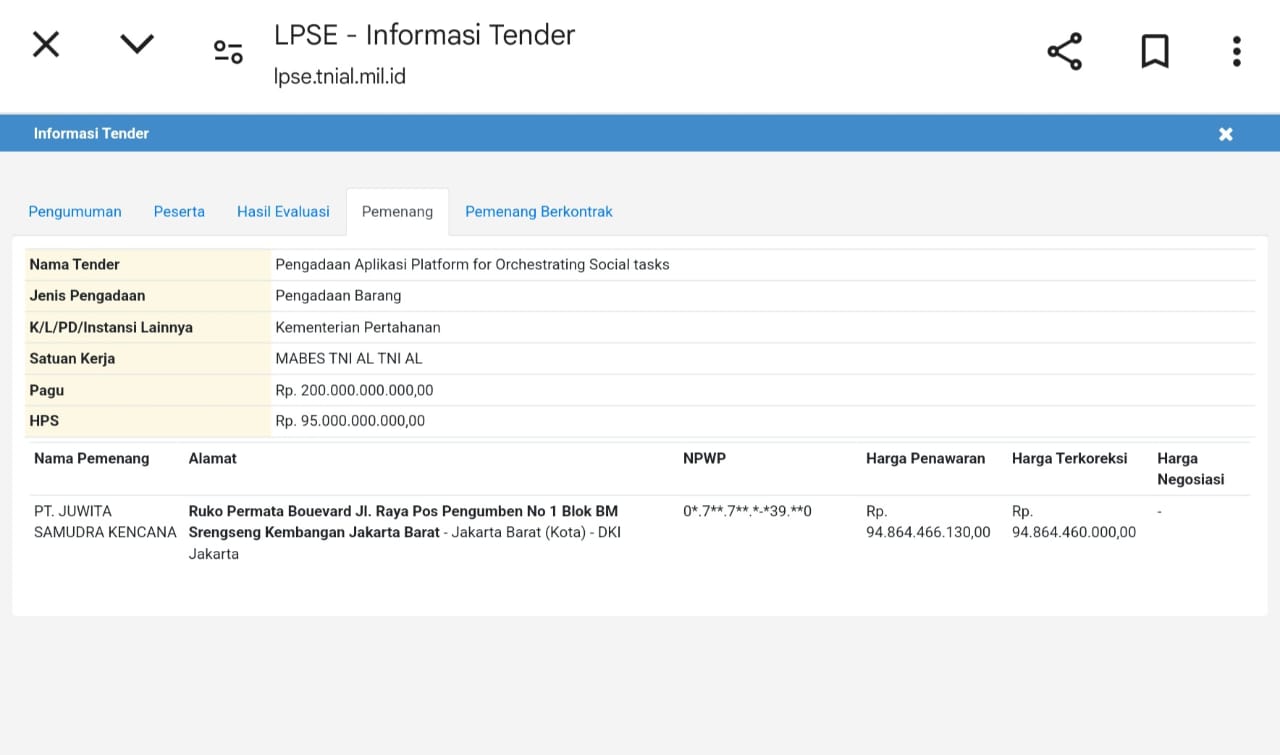Click the lpse.tnial.mil.id URL text

(x=340, y=76)
